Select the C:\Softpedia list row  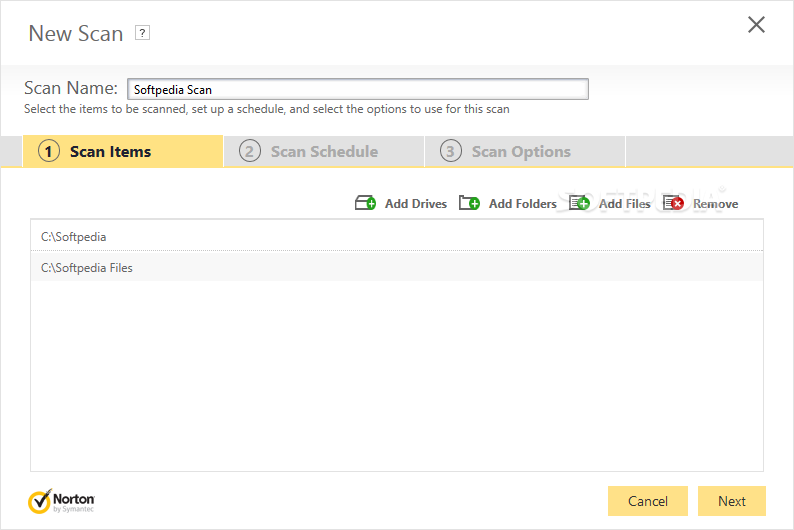point(397,236)
